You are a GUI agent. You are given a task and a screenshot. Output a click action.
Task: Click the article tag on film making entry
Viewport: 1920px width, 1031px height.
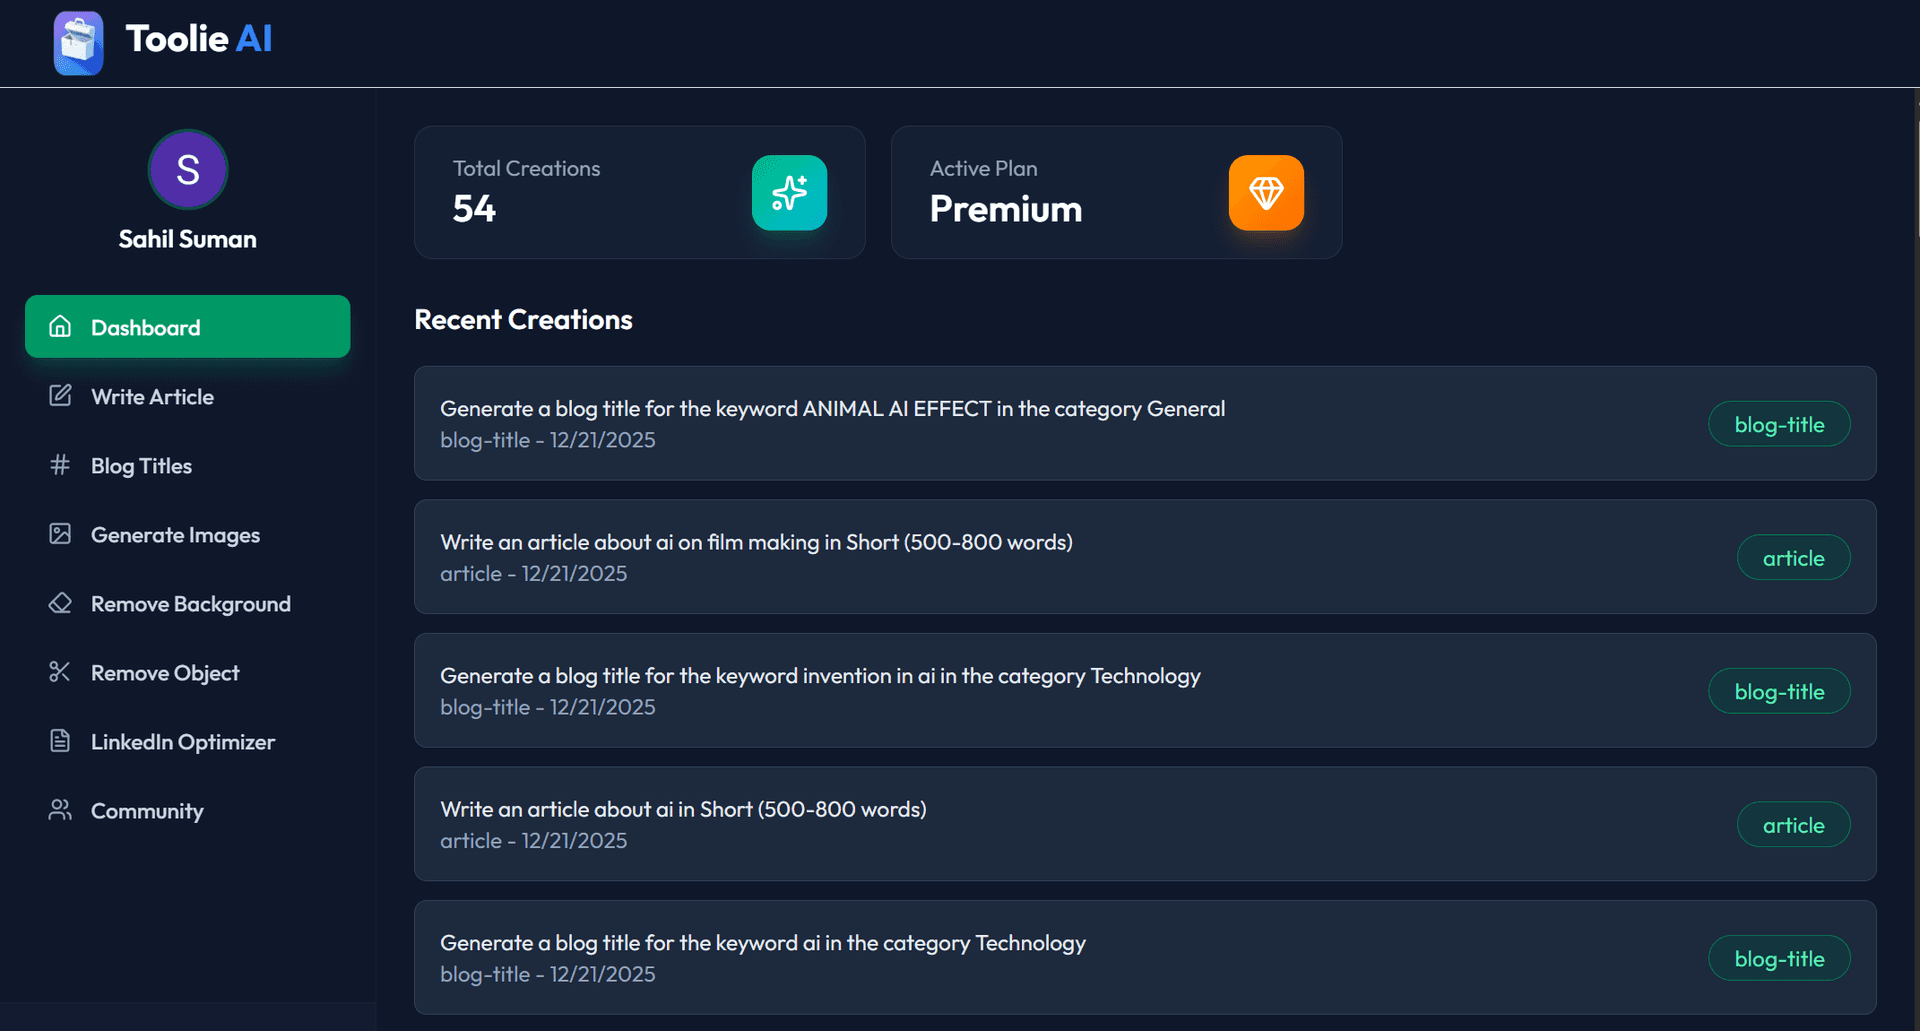[x=1792, y=558]
